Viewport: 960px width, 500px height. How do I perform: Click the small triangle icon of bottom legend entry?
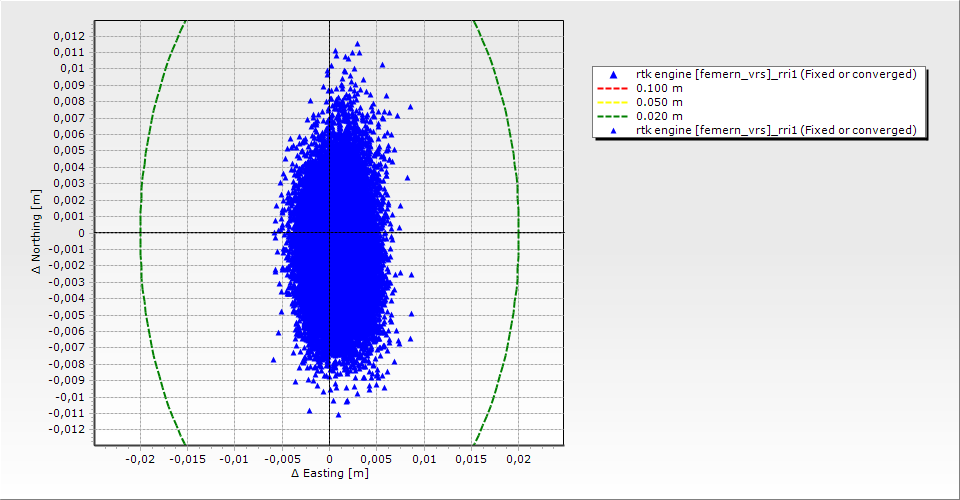pos(614,130)
